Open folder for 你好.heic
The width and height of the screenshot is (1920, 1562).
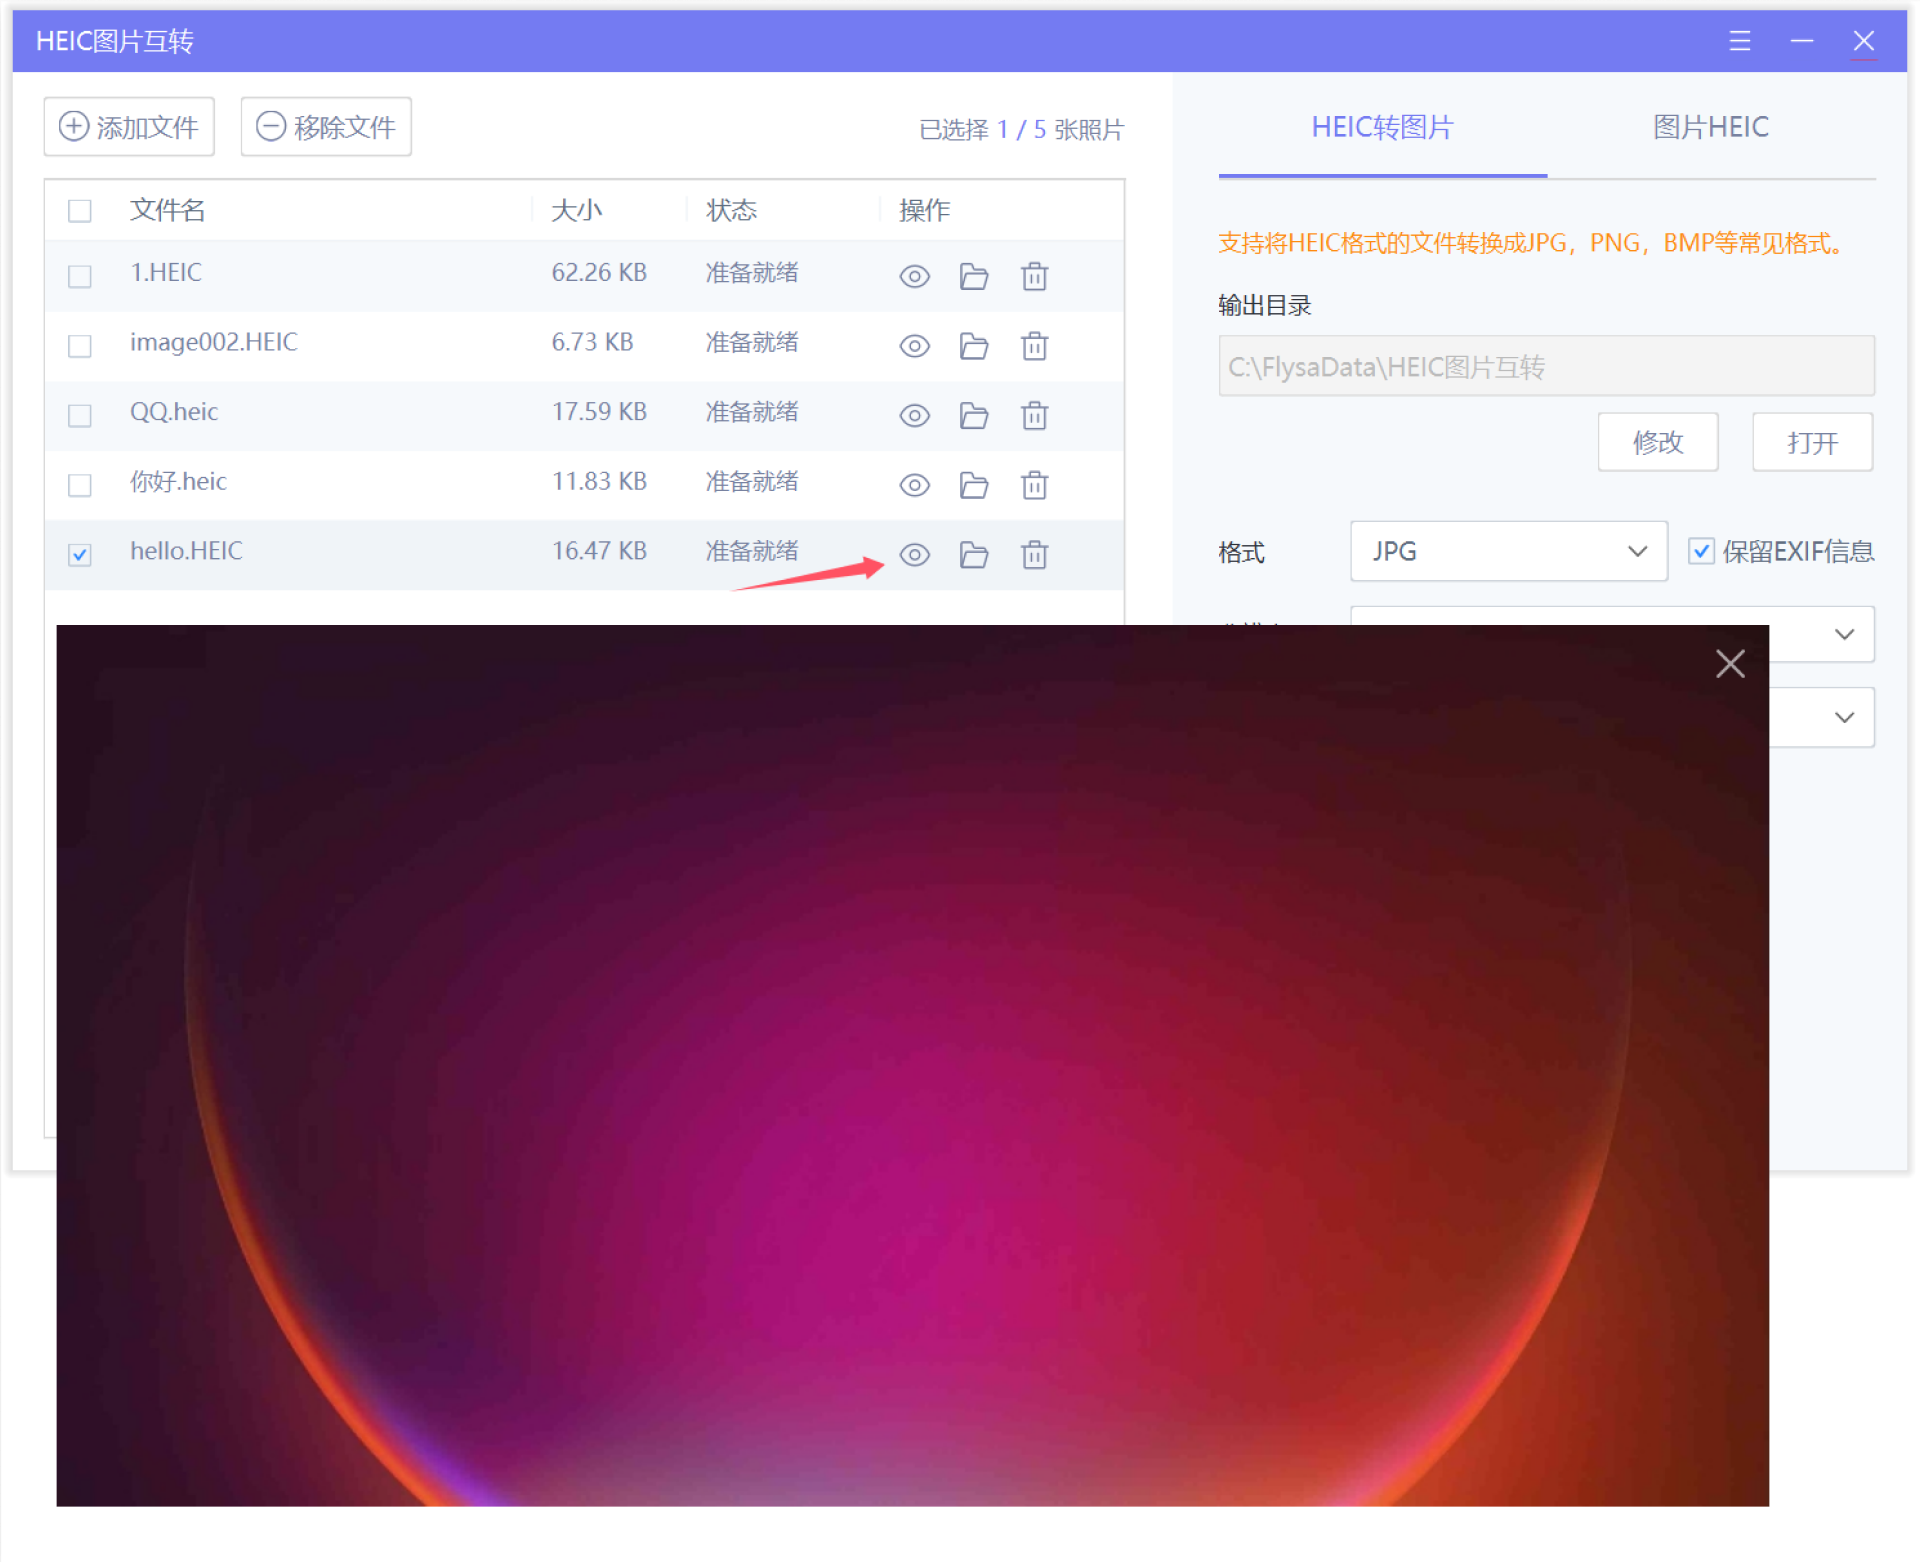tap(973, 485)
